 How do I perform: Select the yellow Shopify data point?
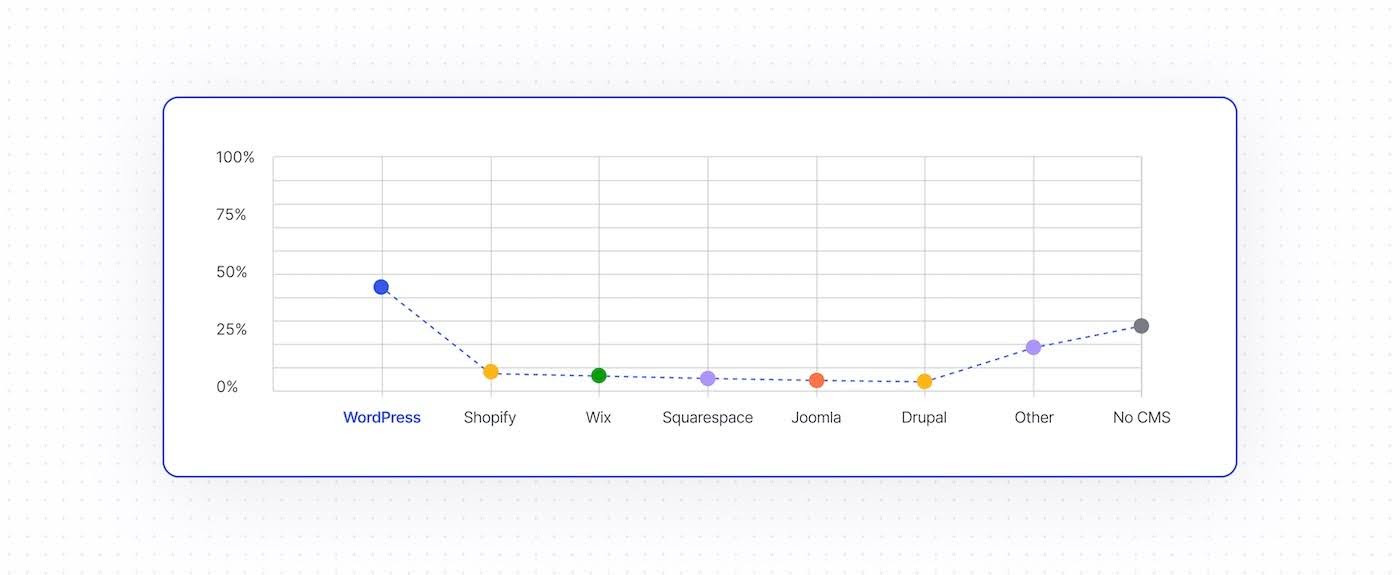[x=491, y=372]
